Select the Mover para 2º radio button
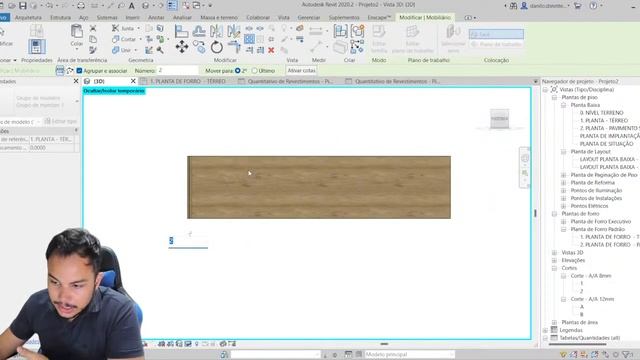 (x=238, y=71)
